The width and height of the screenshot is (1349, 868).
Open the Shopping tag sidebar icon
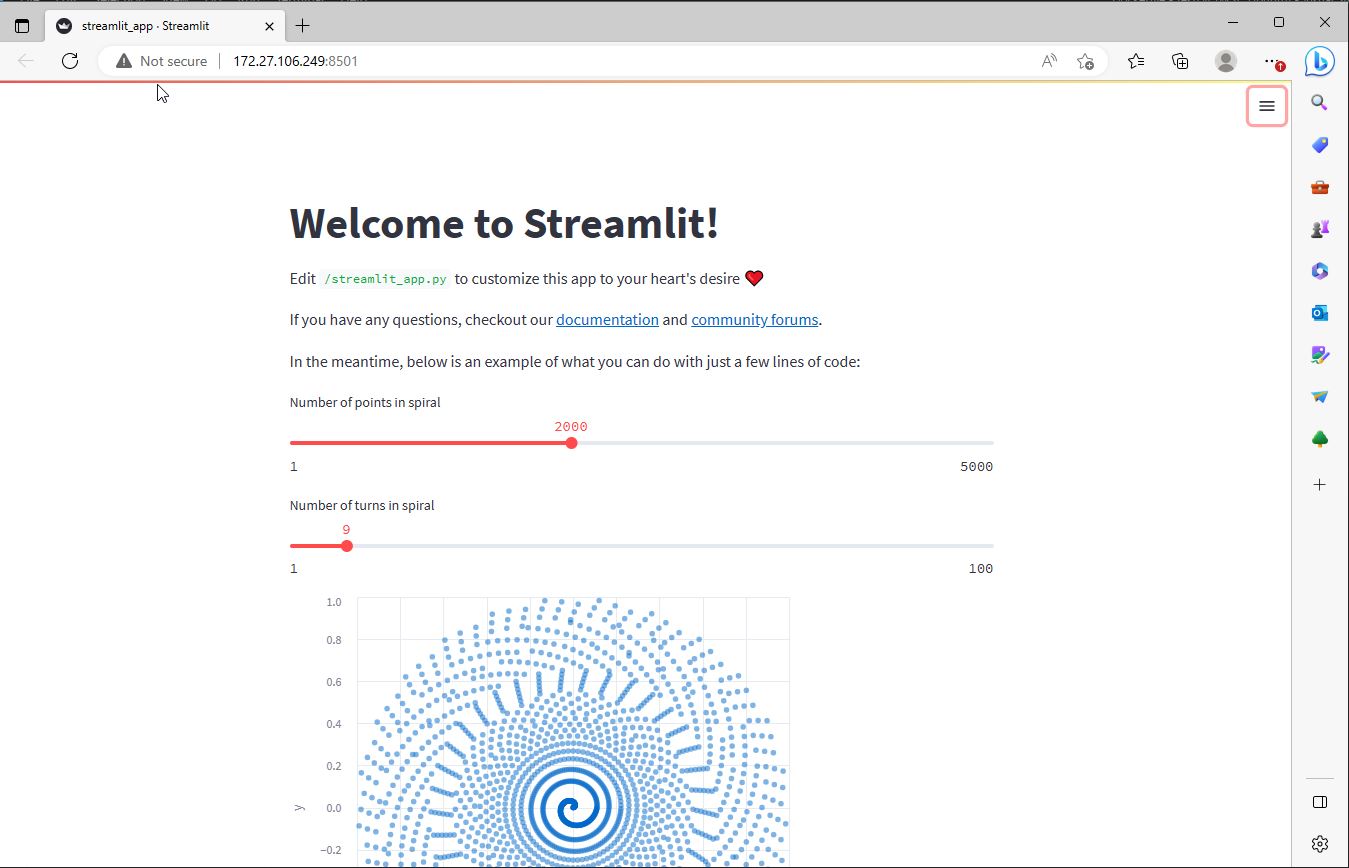[x=1319, y=145]
